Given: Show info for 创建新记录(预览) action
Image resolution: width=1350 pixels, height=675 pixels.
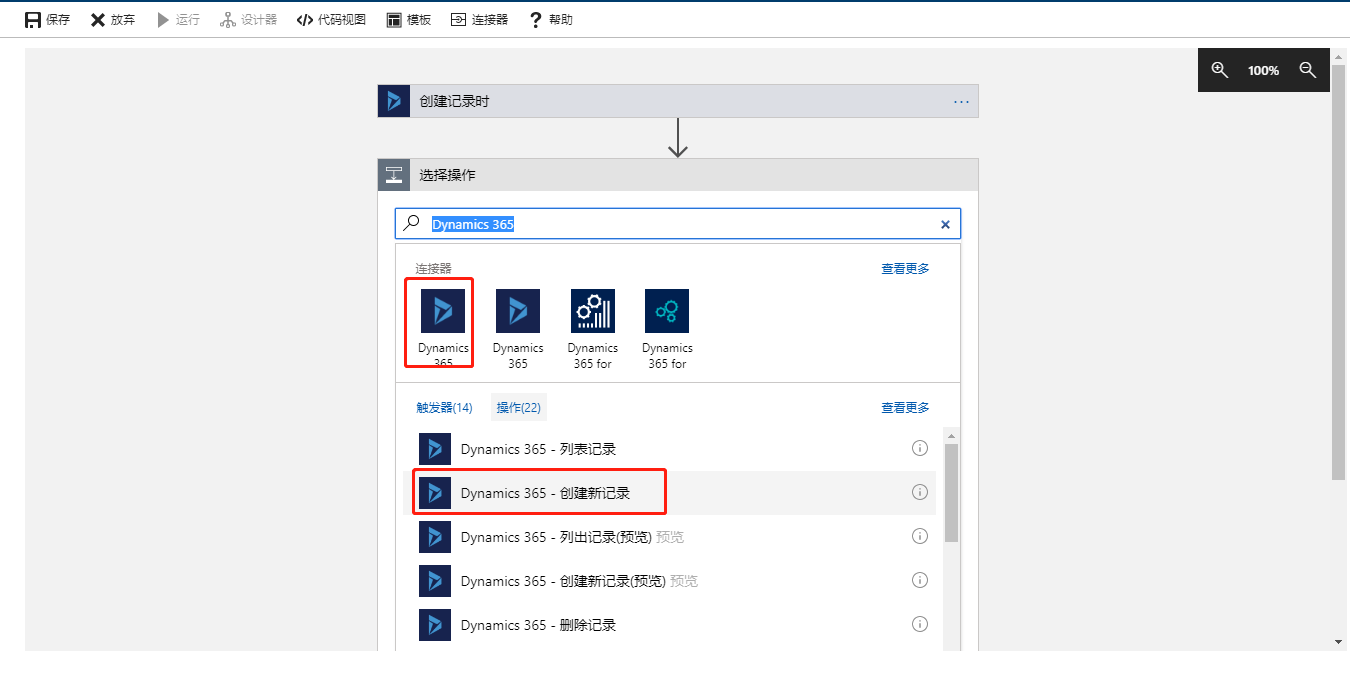Looking at the screenshot, I should click(920, 580).
